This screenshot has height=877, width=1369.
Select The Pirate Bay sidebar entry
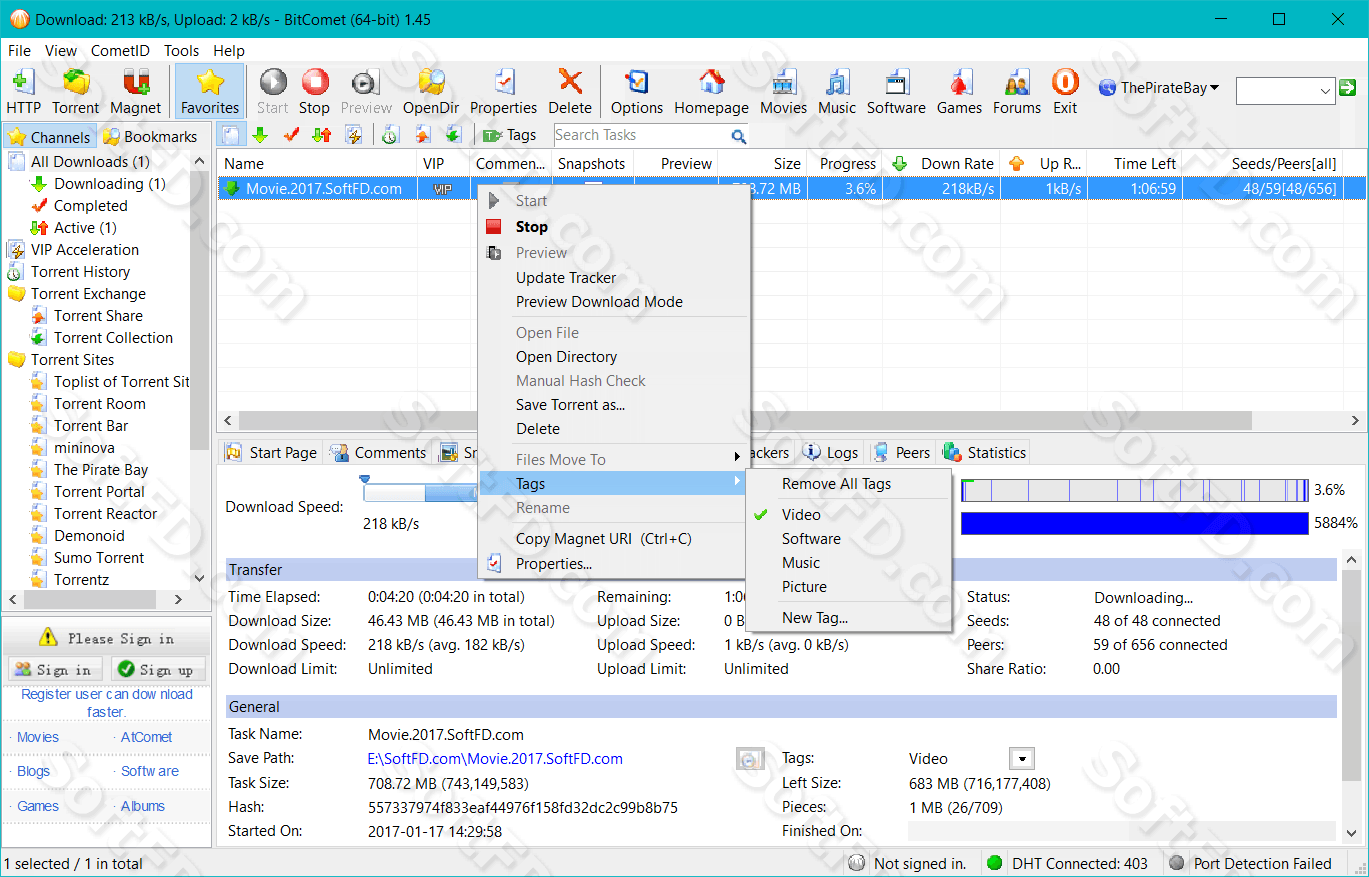(x=90, y=470)
